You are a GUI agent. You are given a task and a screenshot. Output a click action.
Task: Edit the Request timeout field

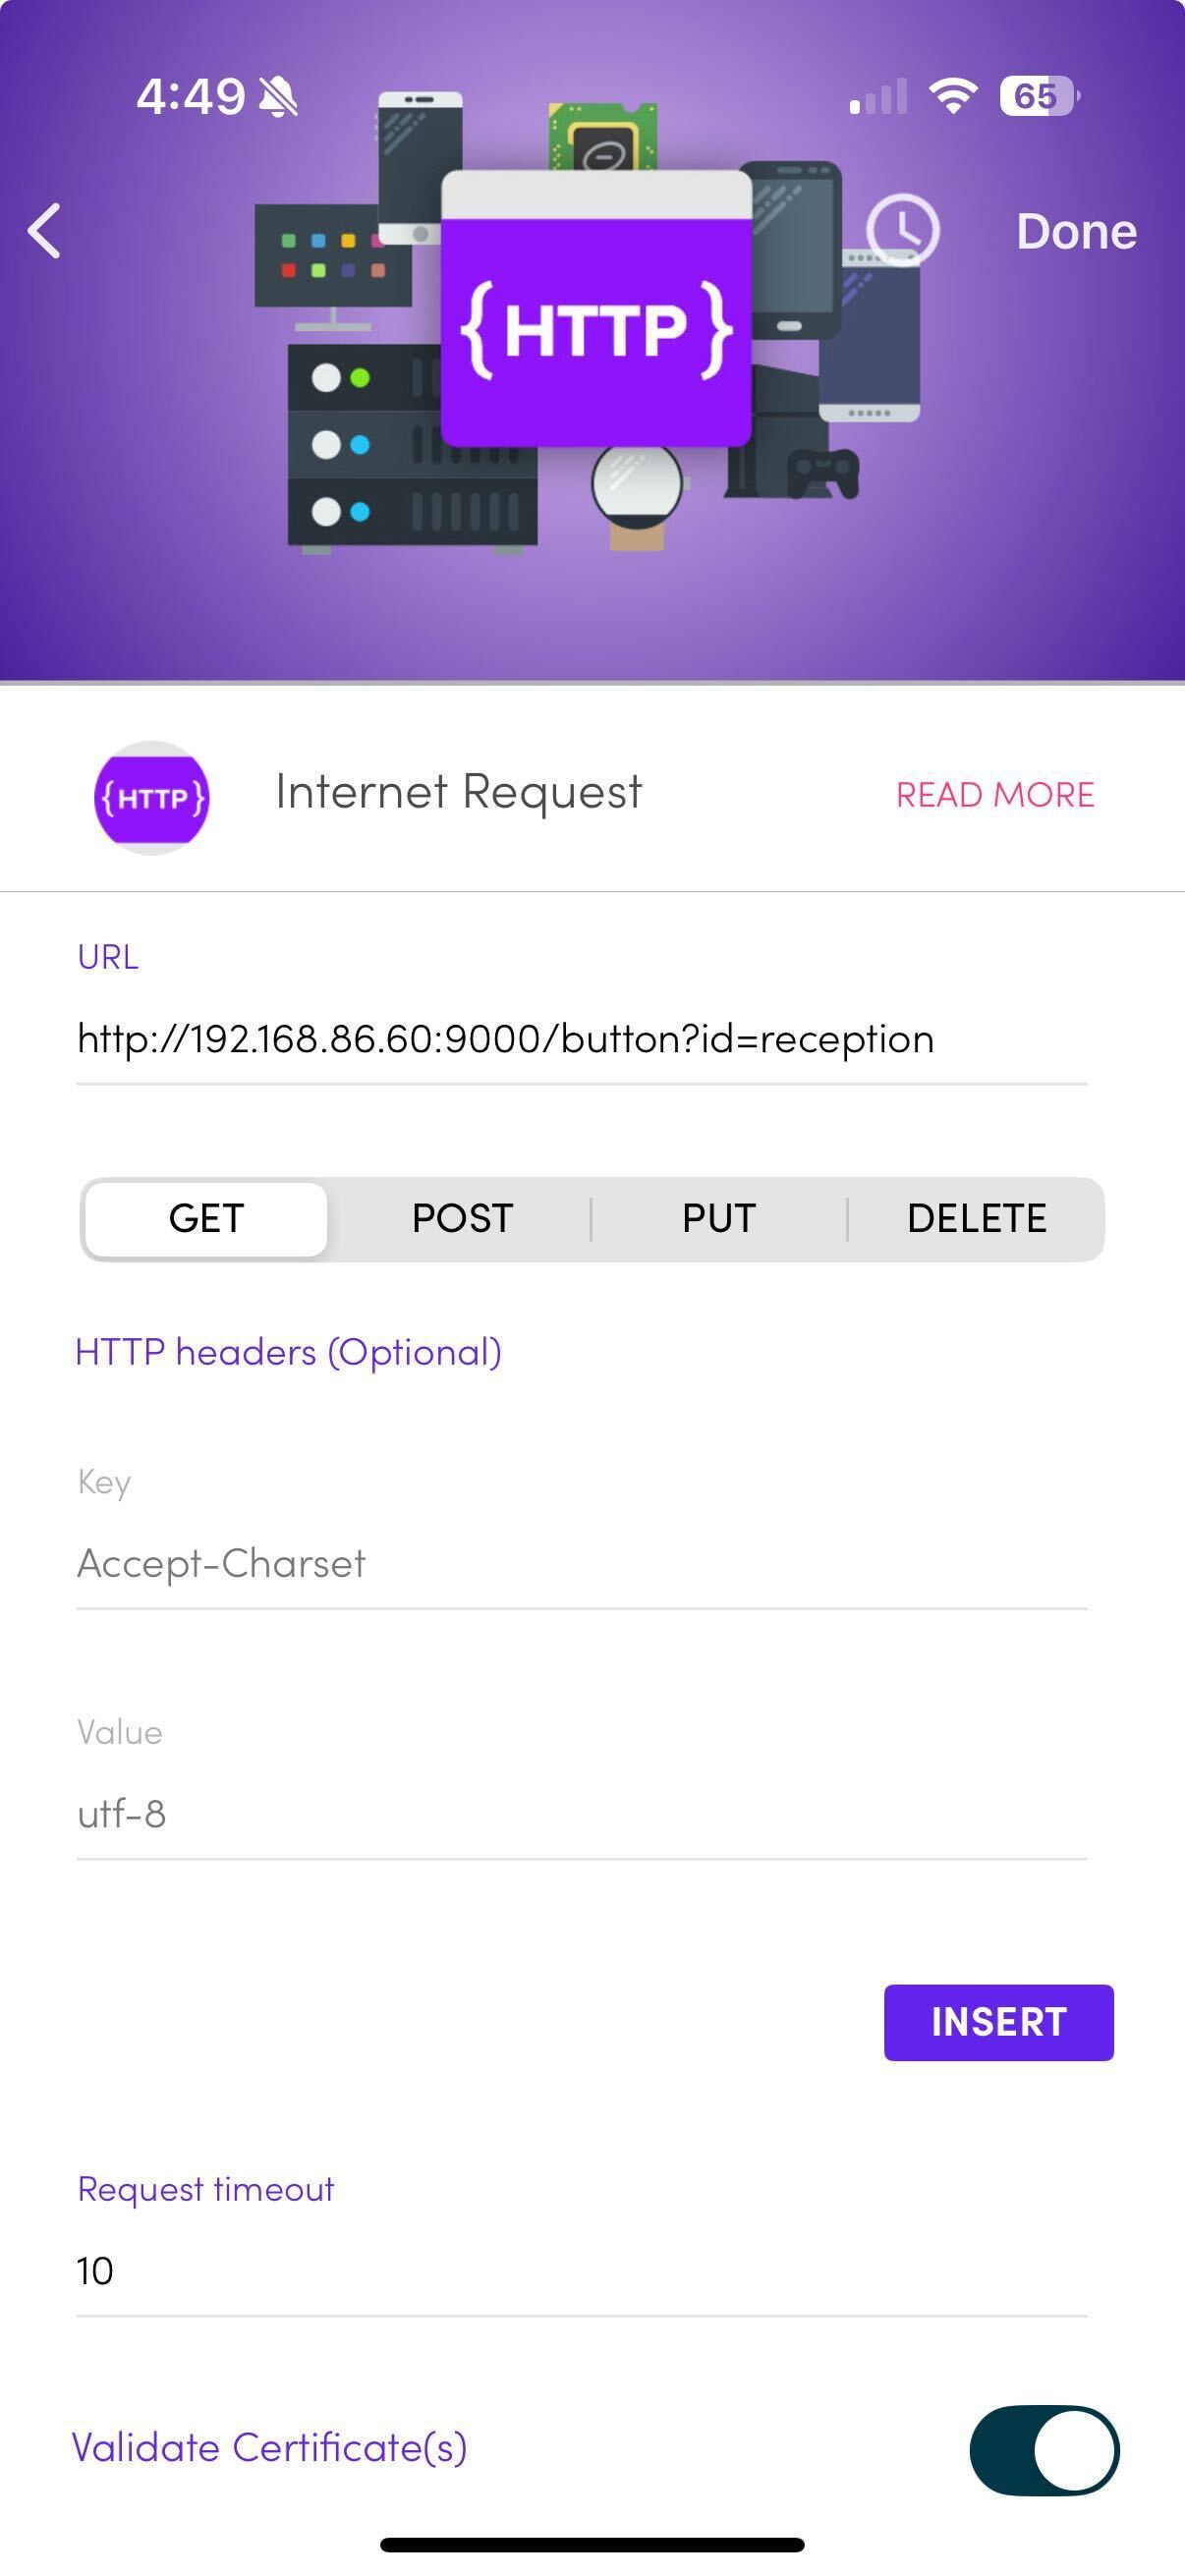pyautogui.click(x=580, y=2271)
